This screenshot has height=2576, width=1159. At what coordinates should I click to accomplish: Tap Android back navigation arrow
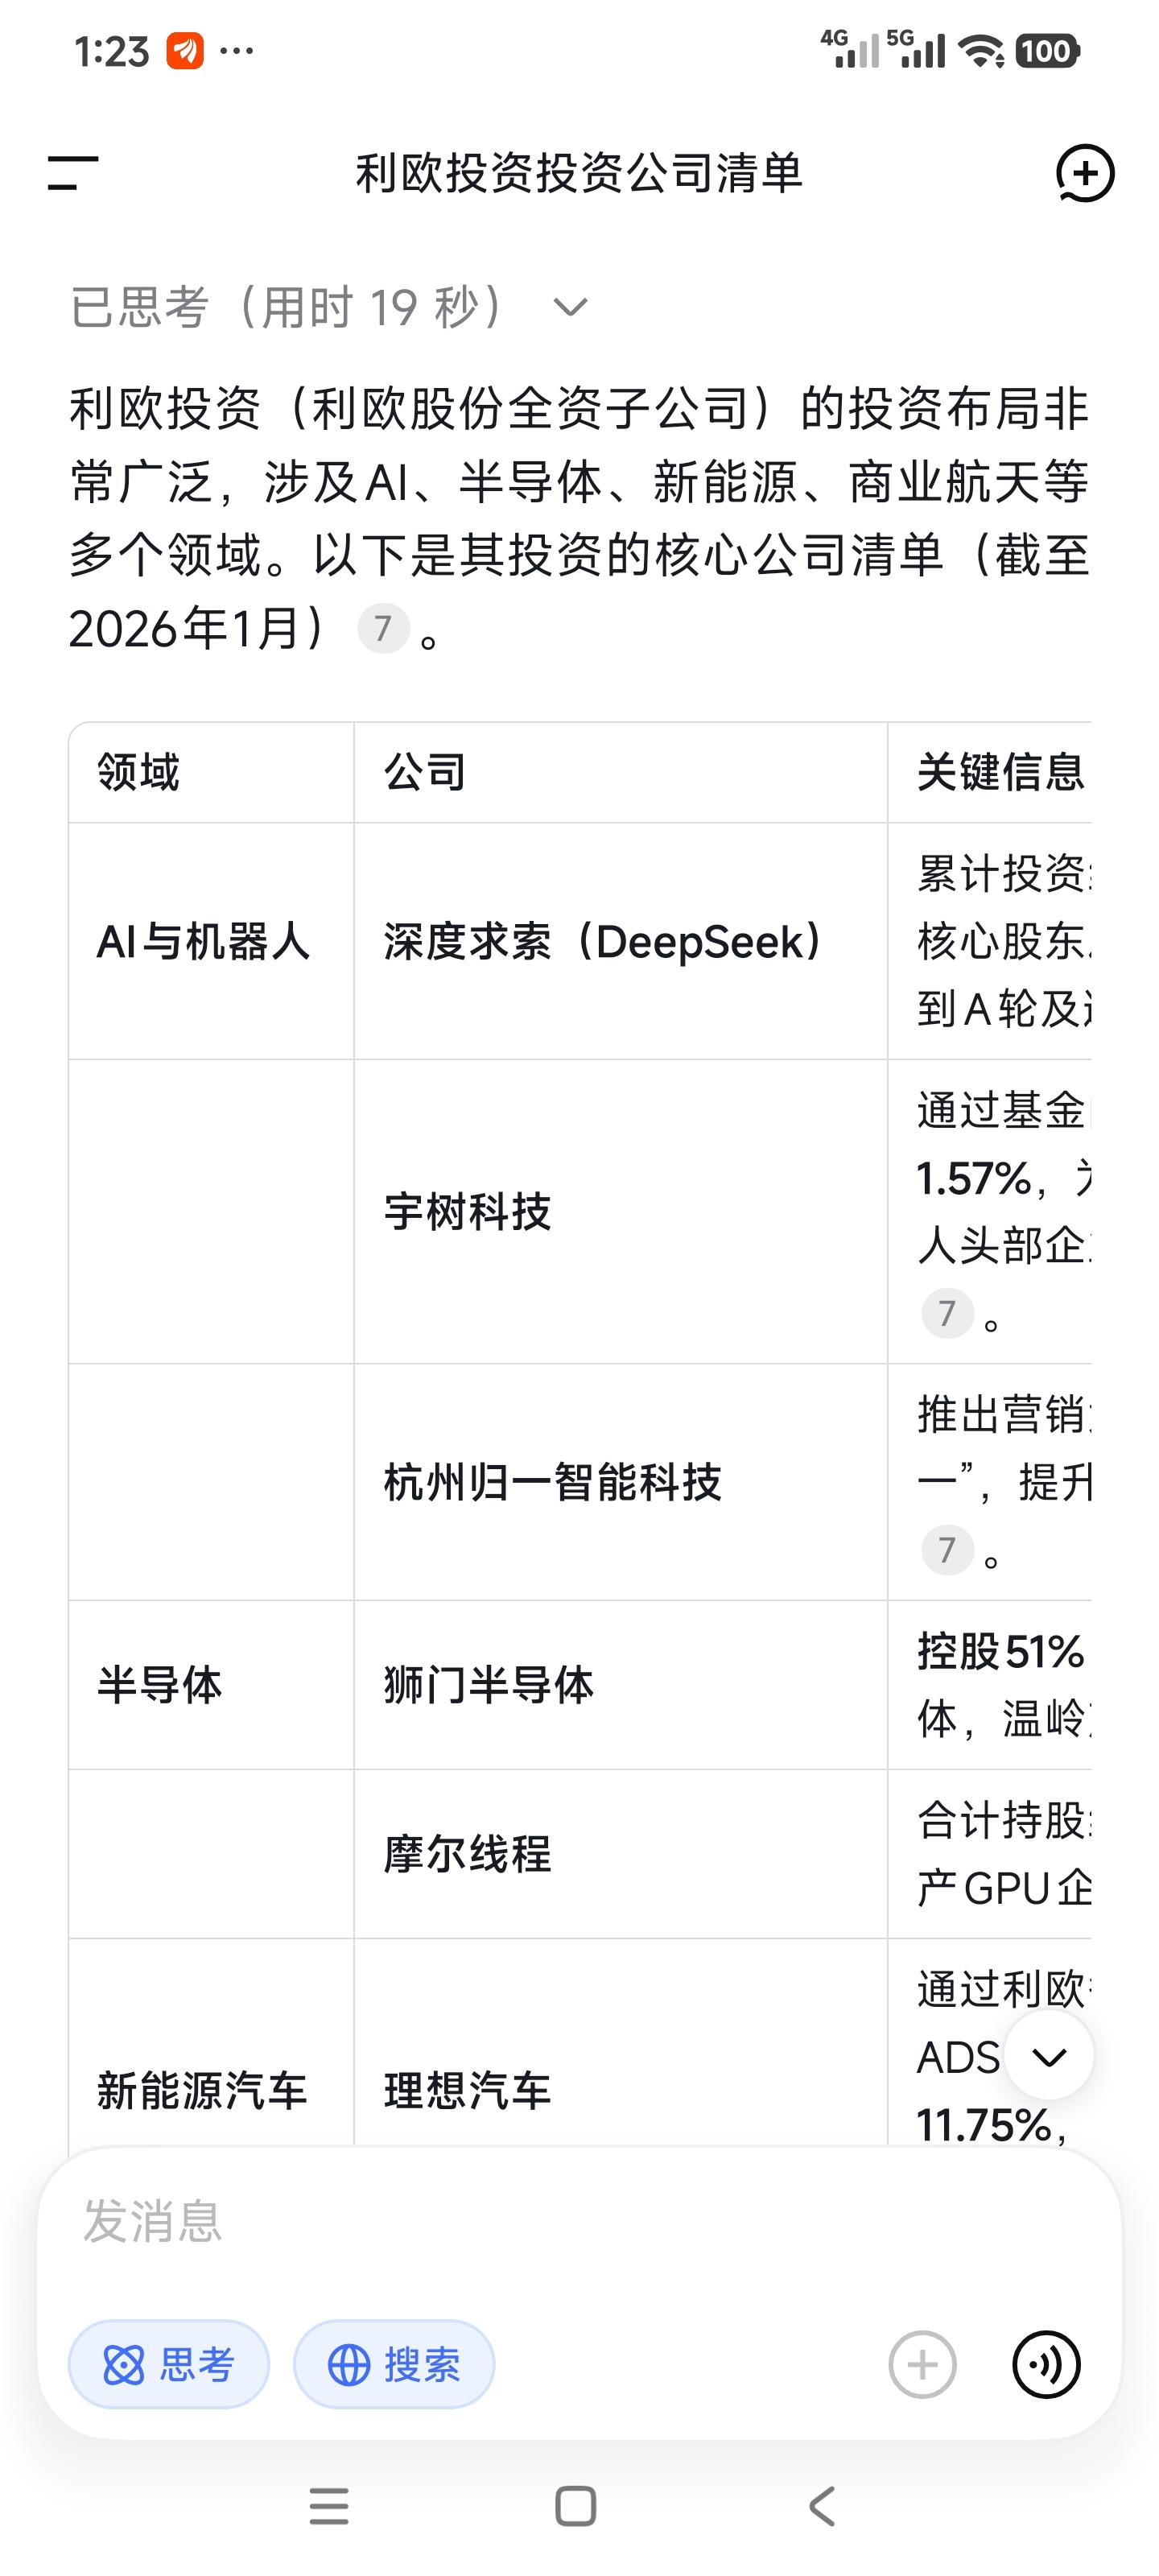822,2506
